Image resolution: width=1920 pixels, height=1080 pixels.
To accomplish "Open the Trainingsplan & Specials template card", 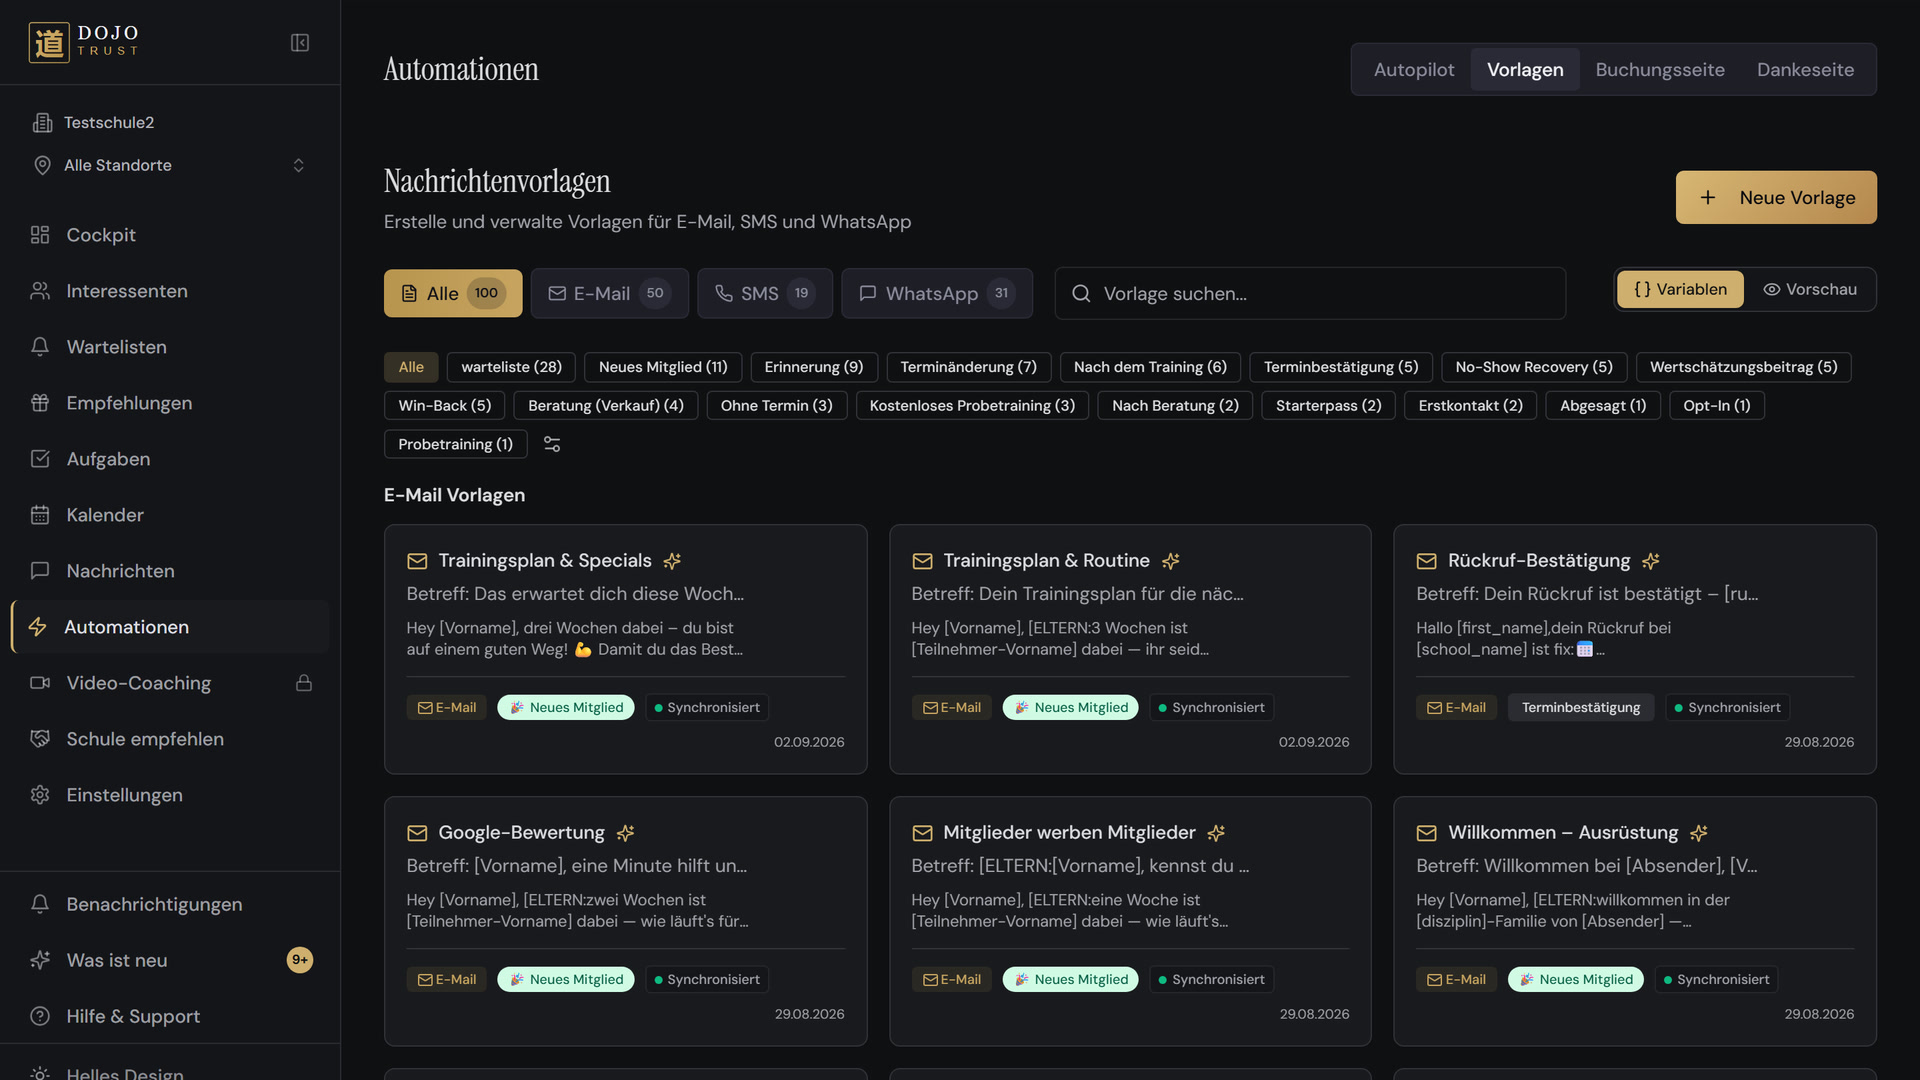I will click(626, 649).
